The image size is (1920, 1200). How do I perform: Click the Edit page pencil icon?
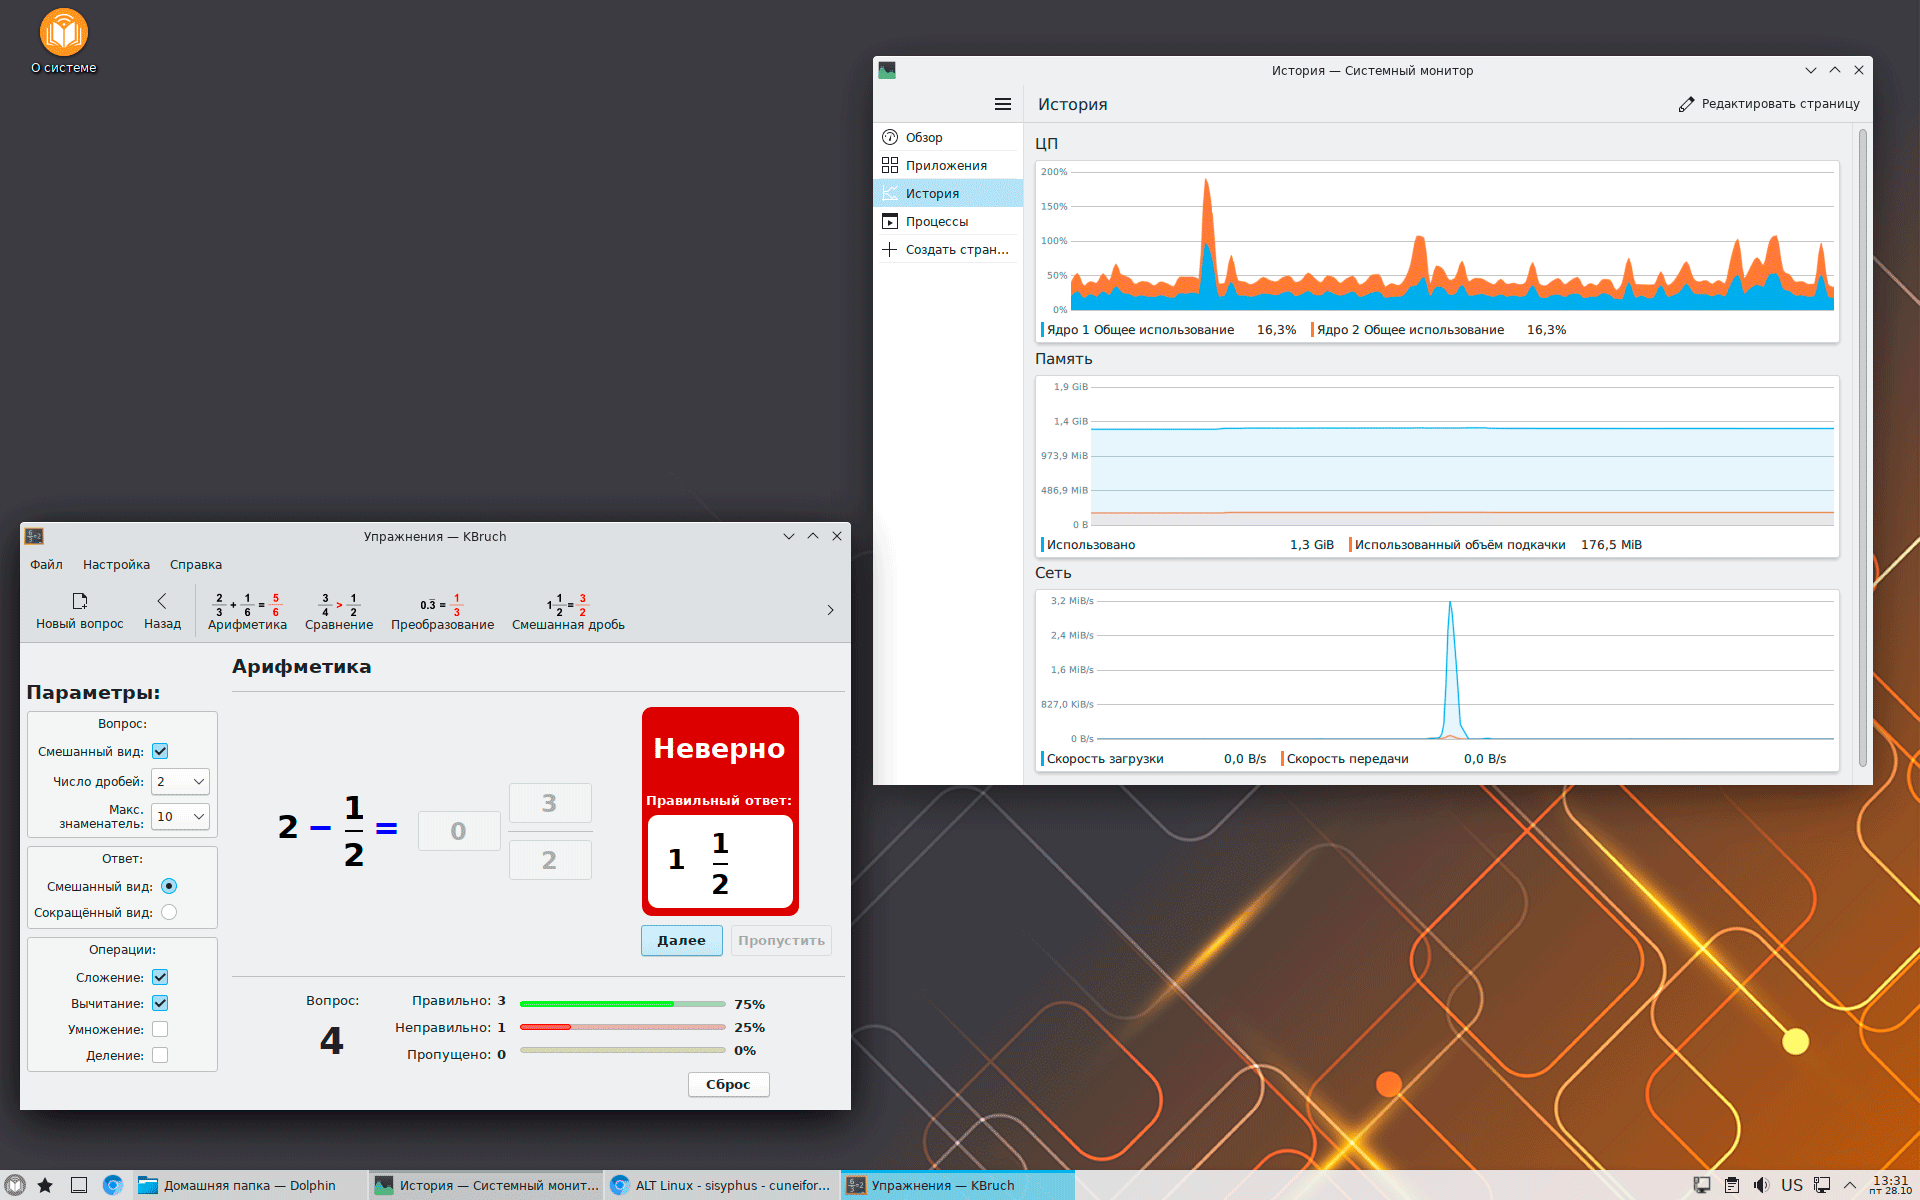(1686, 104)
